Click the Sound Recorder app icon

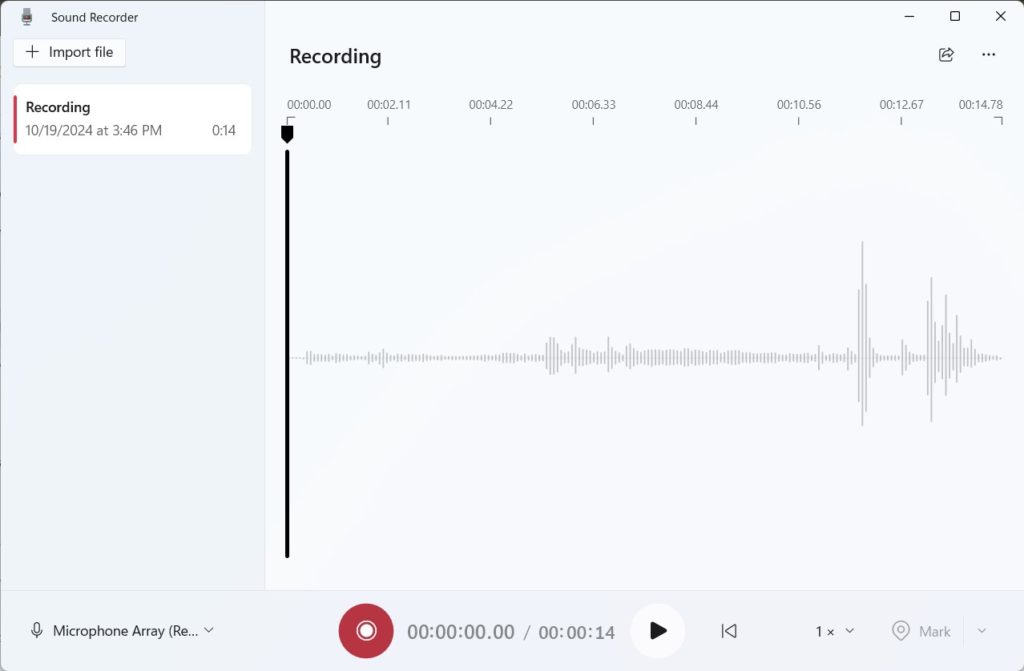[x=27, y=17]
